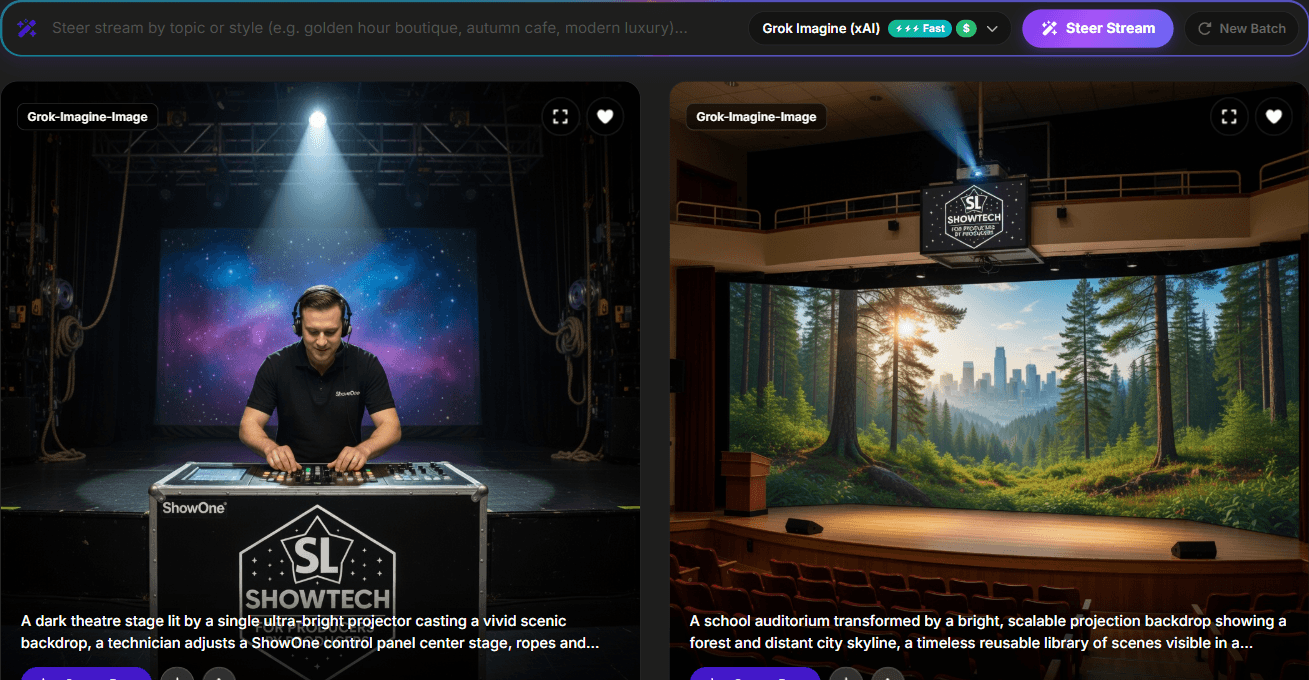This screenshot has height=680, width=1309.
Task: Click the Steer Stream button
Action: coord(1097,28)
